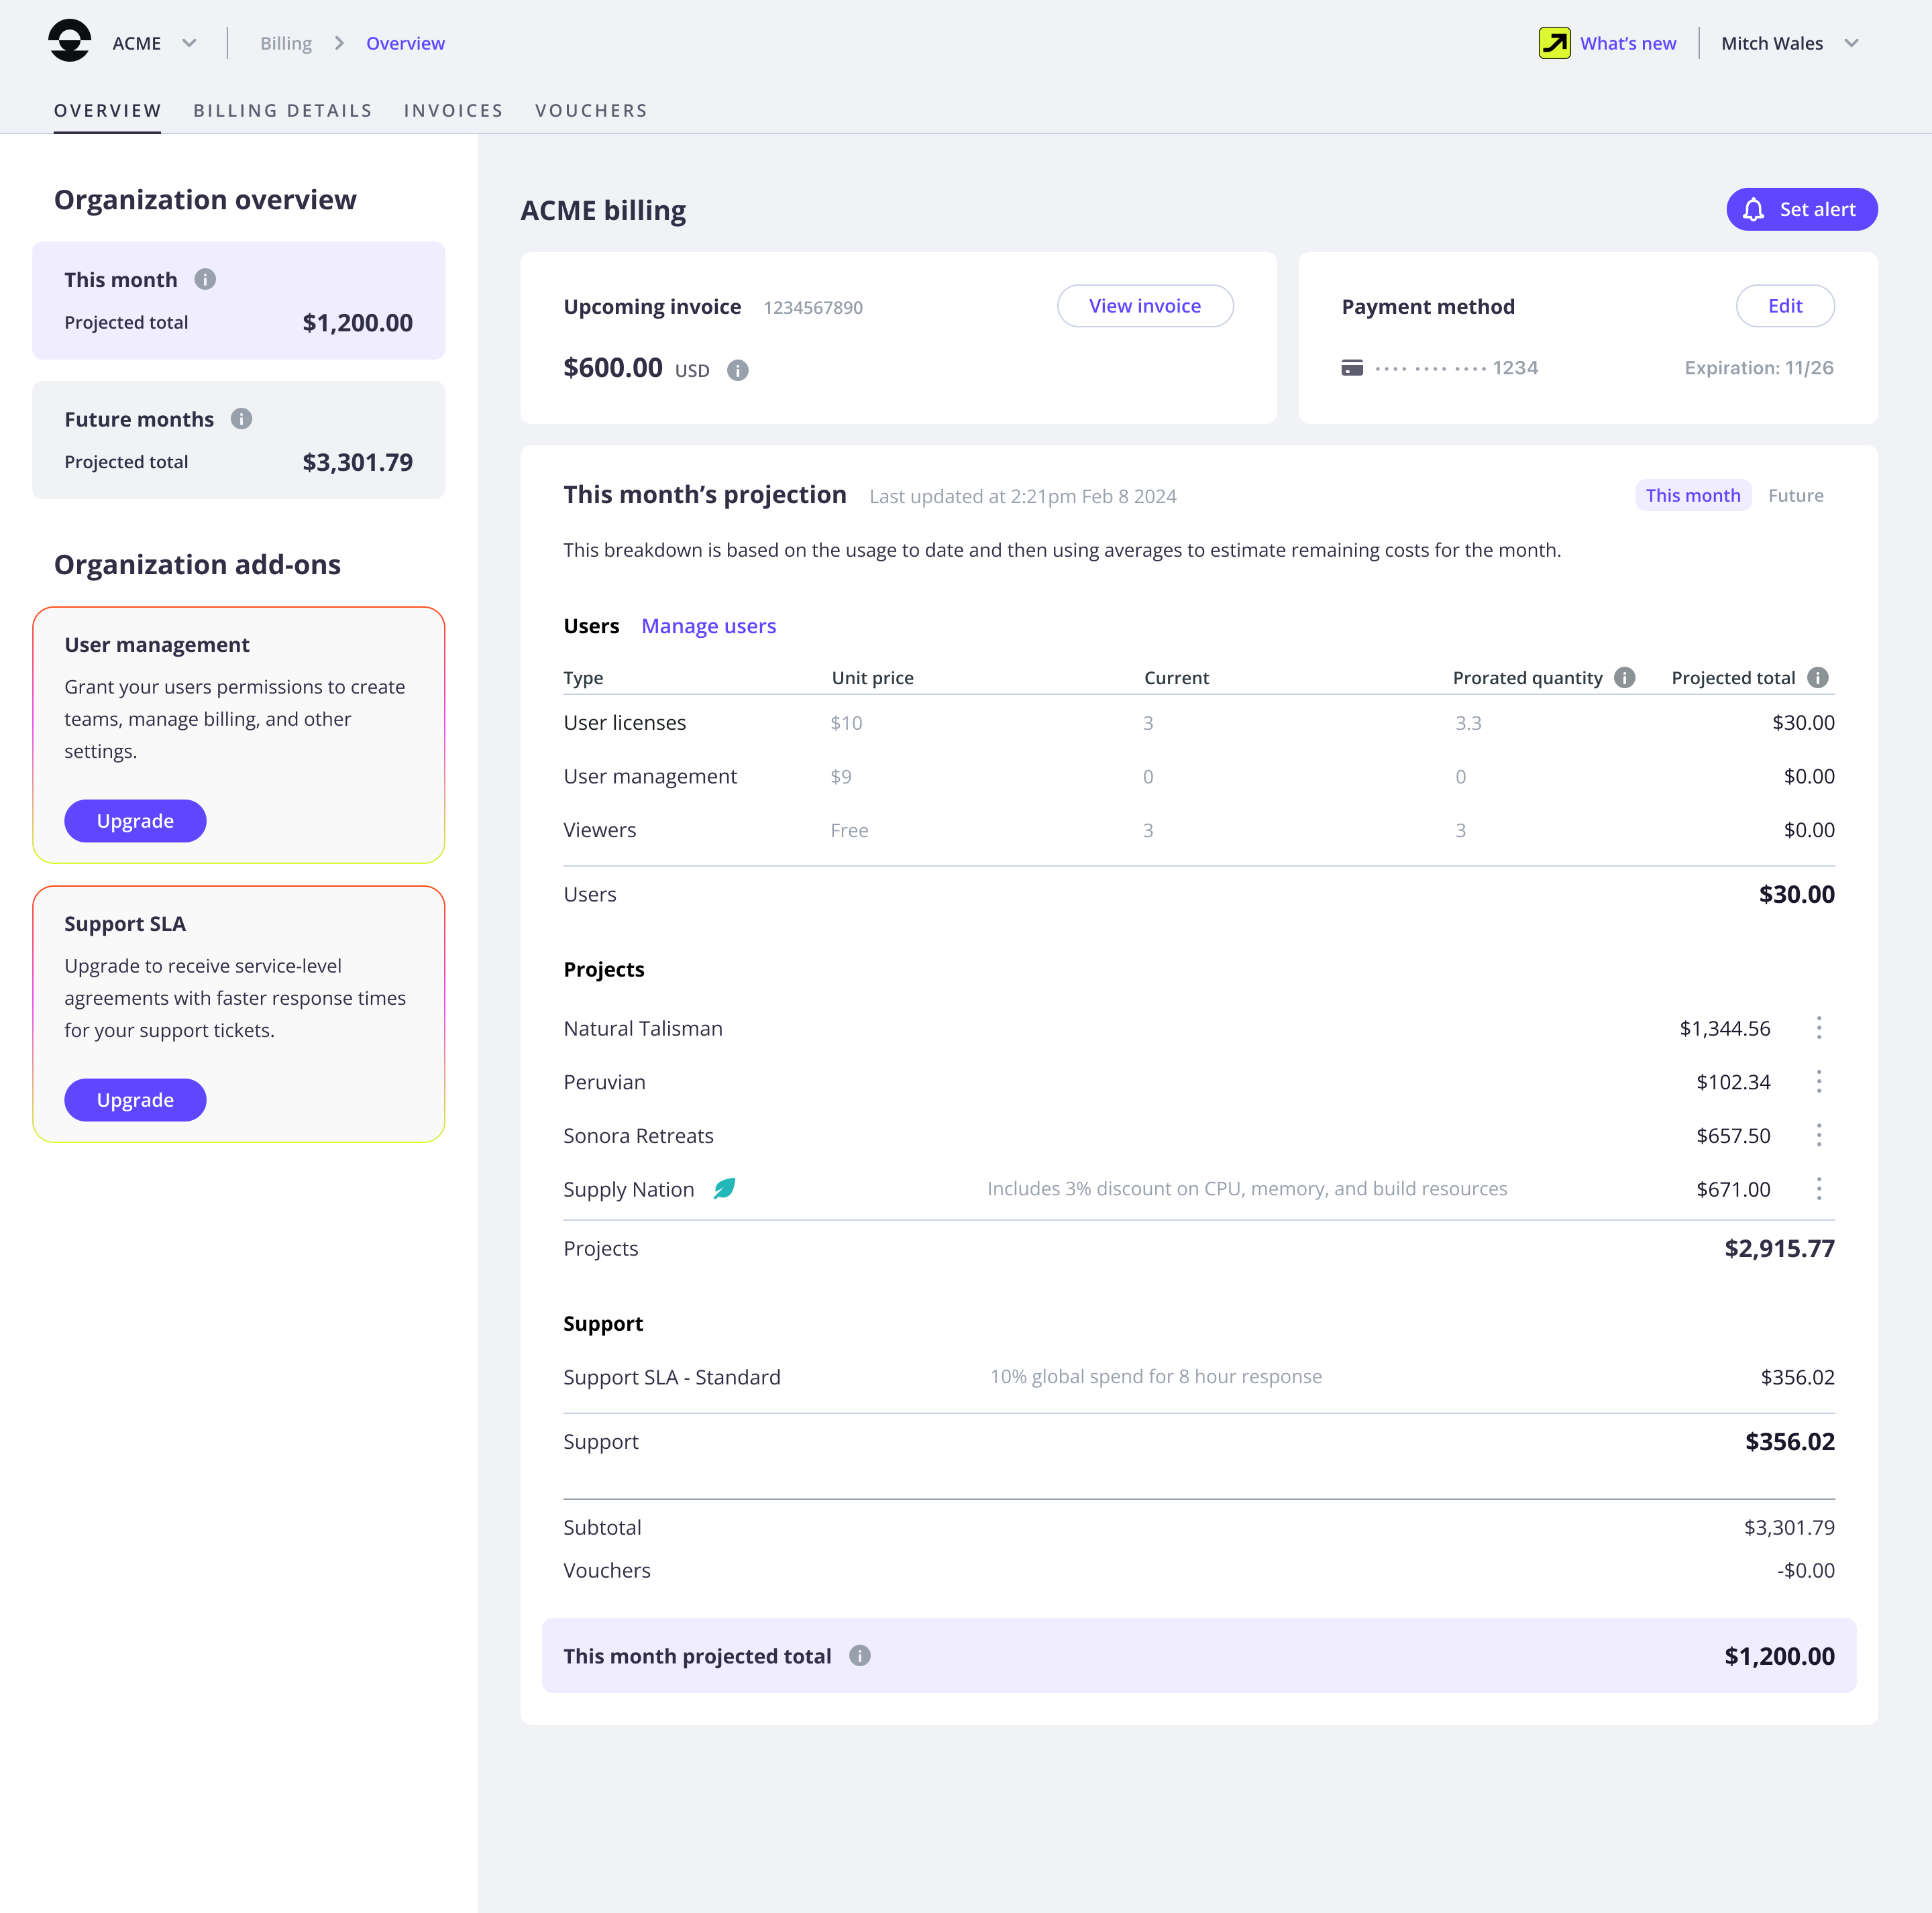
Task: Click the info icon beside the $600.00 invoice amount
Action: click(x=738, y=370)
